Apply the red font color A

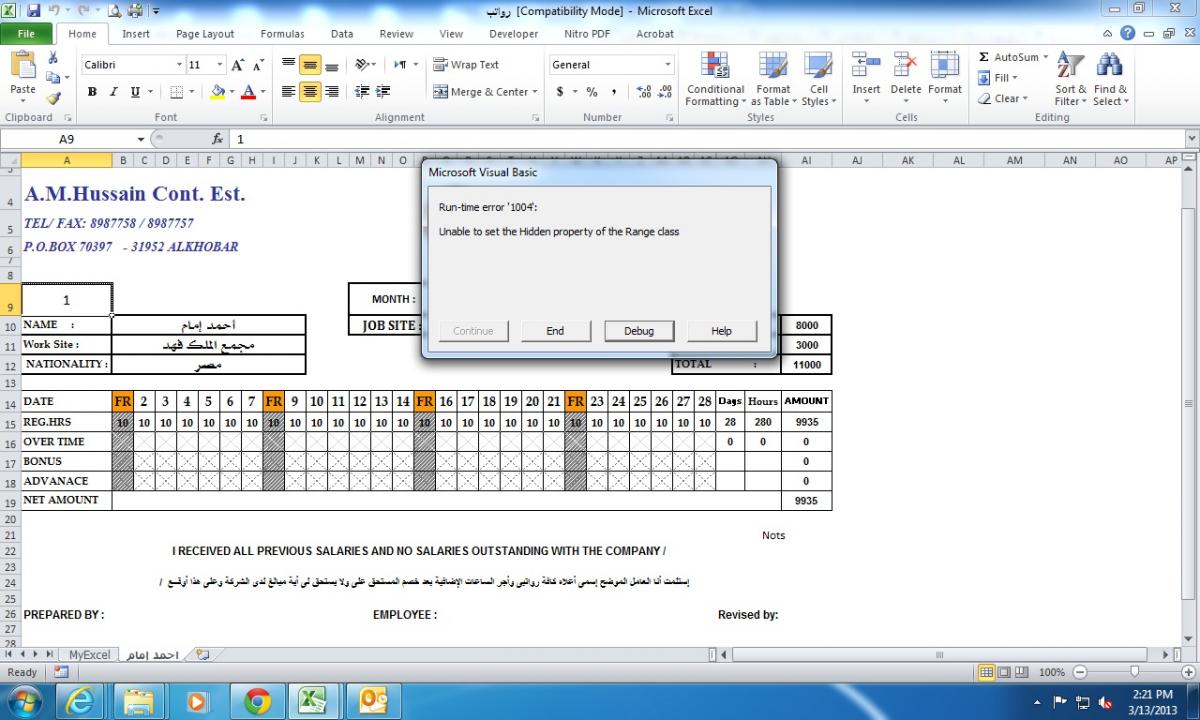(249, 92)
